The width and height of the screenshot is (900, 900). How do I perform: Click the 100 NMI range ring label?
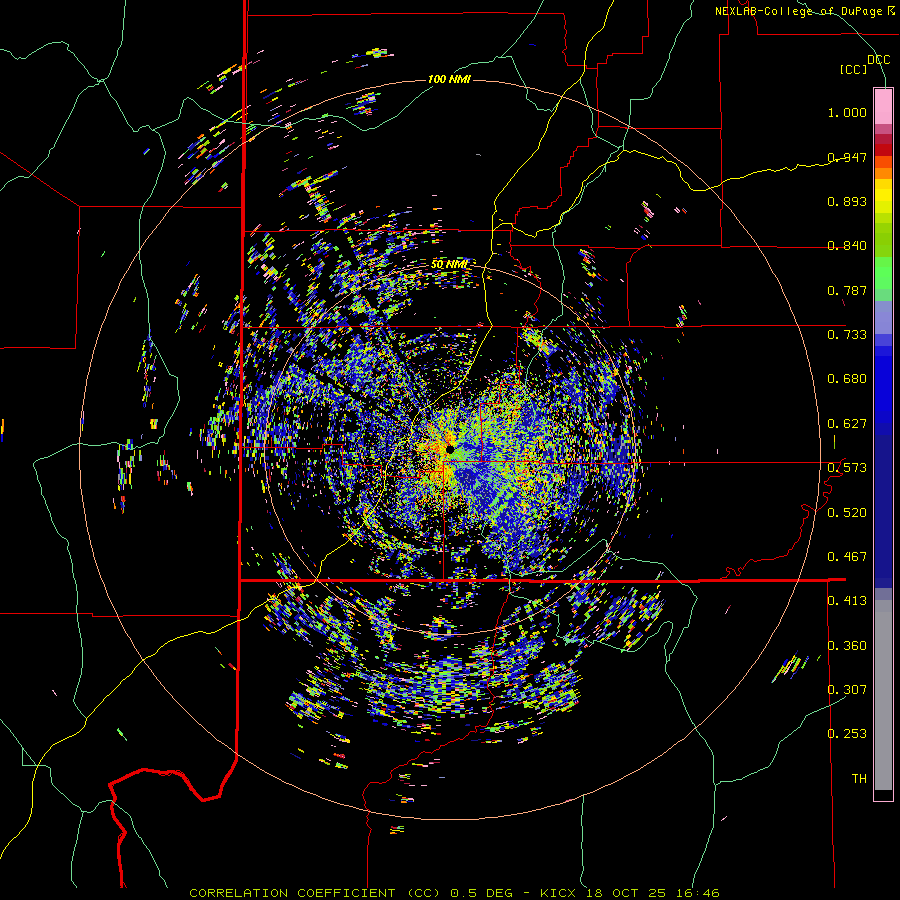(449, 79)
